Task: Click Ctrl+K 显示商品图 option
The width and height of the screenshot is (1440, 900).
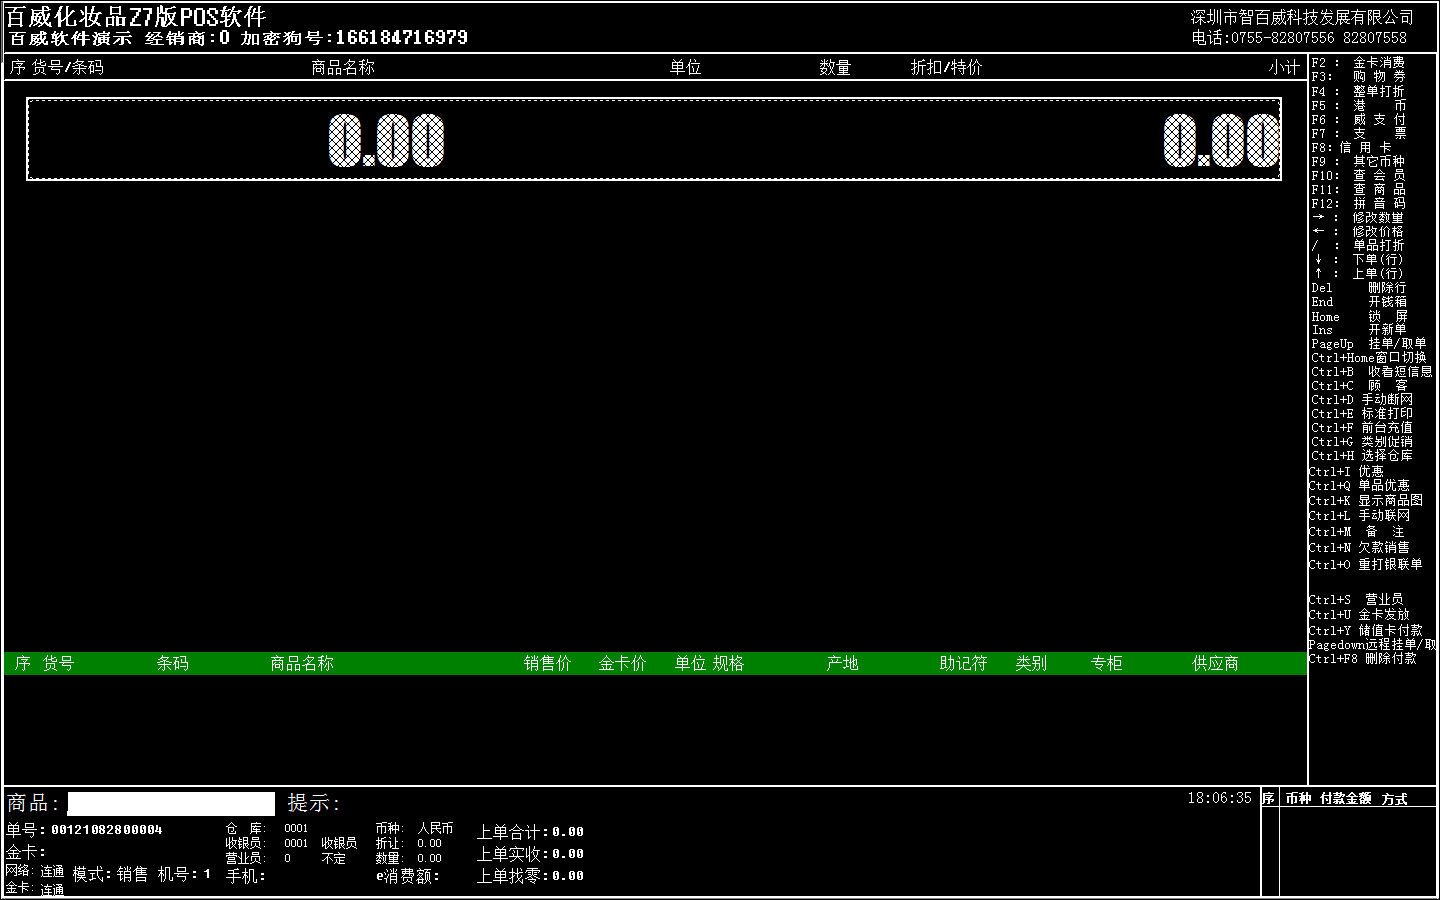Action: 1365,500
